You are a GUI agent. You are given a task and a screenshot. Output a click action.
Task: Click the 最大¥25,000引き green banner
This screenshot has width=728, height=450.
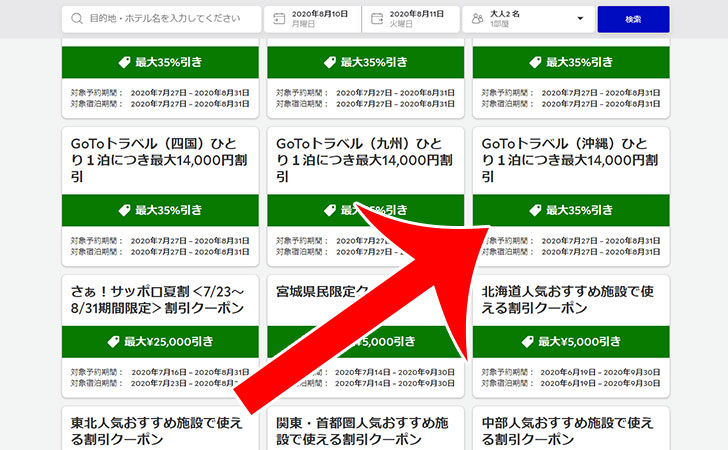[160, 342]
